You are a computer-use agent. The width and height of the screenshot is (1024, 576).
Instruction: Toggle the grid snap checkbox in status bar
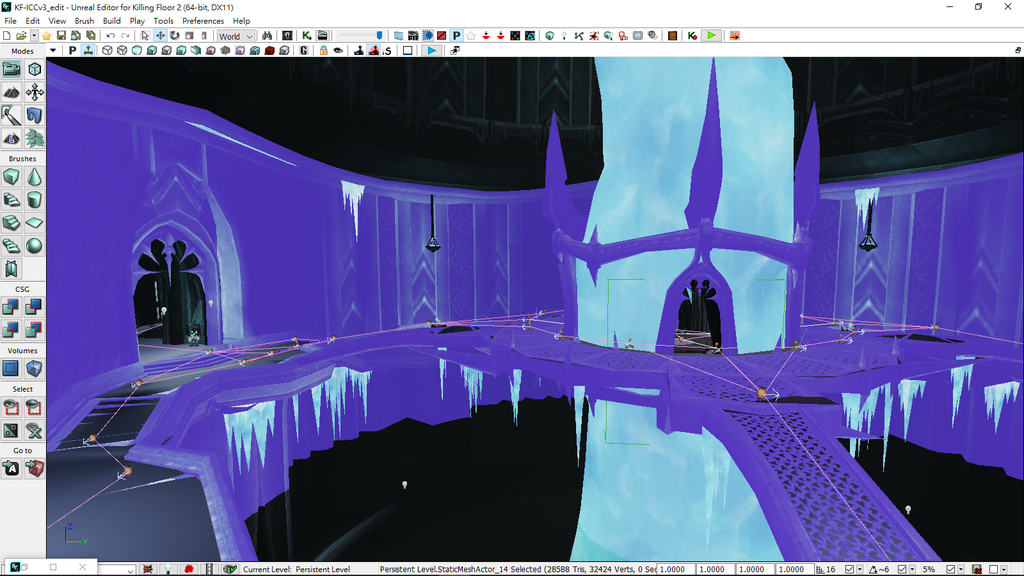(x=848, y=569)
